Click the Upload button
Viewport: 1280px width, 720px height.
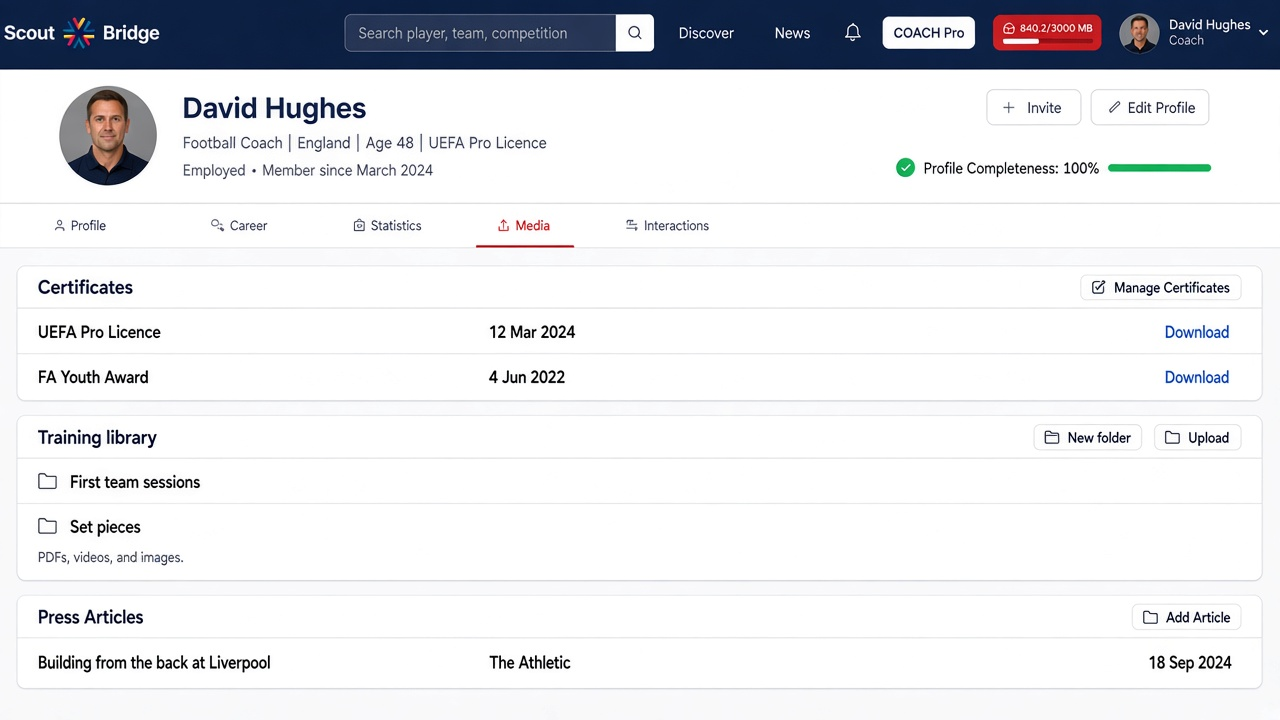(x=1198, y=438)
